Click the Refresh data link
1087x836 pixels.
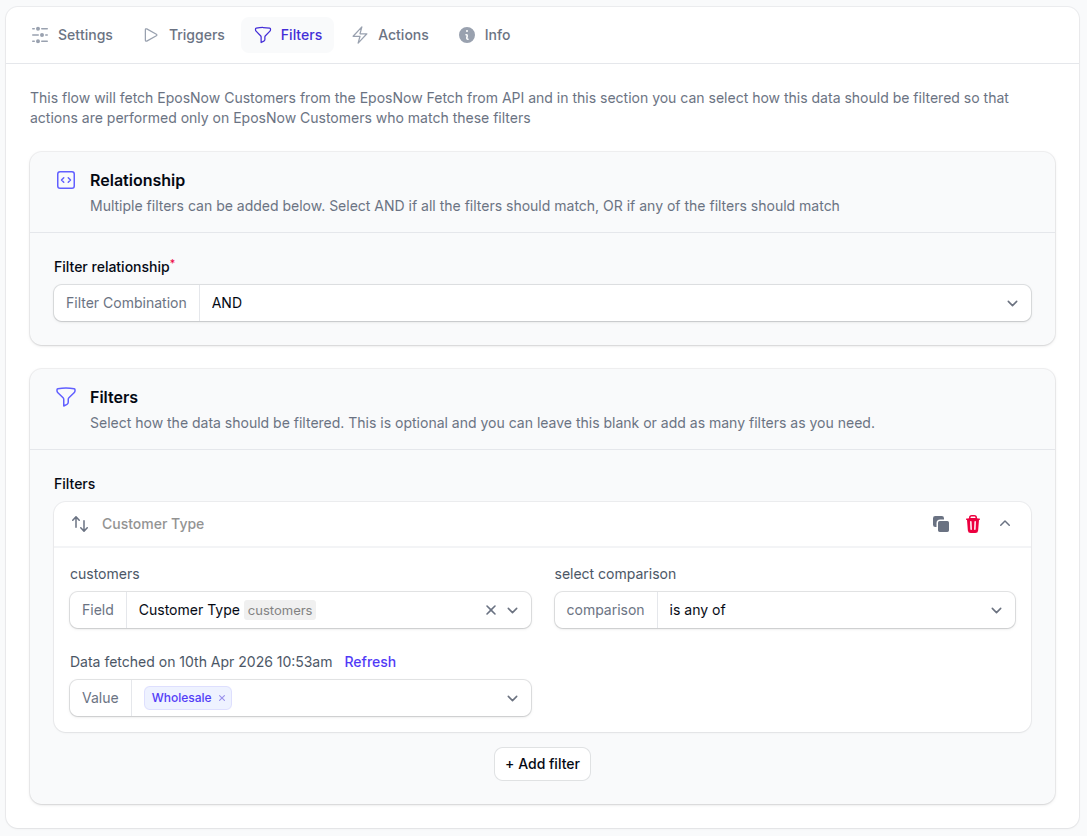[370, 662]
